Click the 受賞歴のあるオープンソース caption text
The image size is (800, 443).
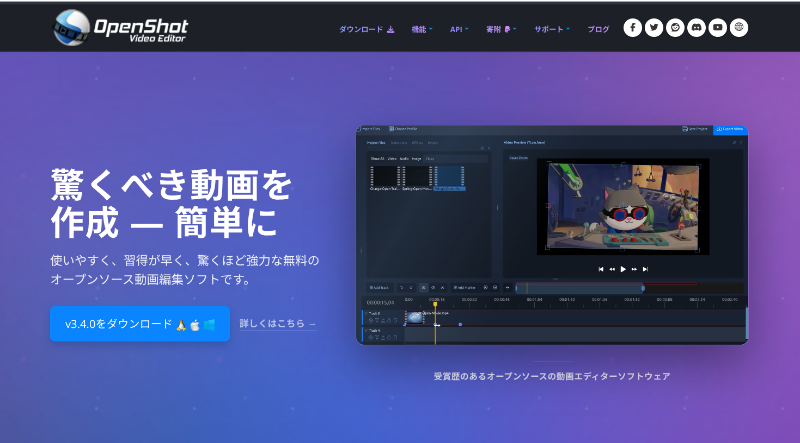(x=552, y=376)
